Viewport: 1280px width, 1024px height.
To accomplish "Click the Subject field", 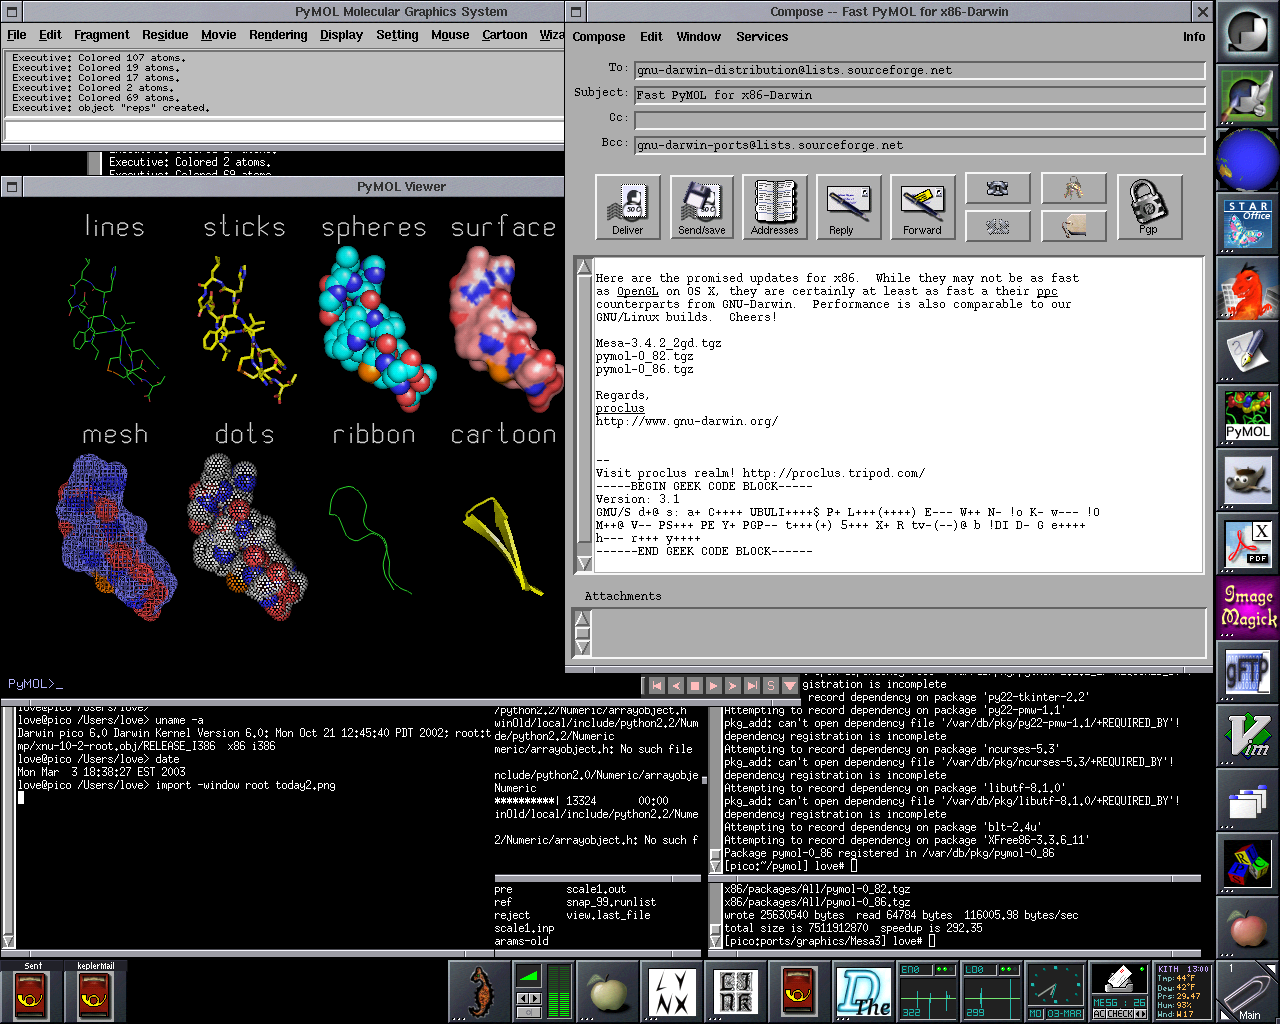I will (x=919, y=95).
